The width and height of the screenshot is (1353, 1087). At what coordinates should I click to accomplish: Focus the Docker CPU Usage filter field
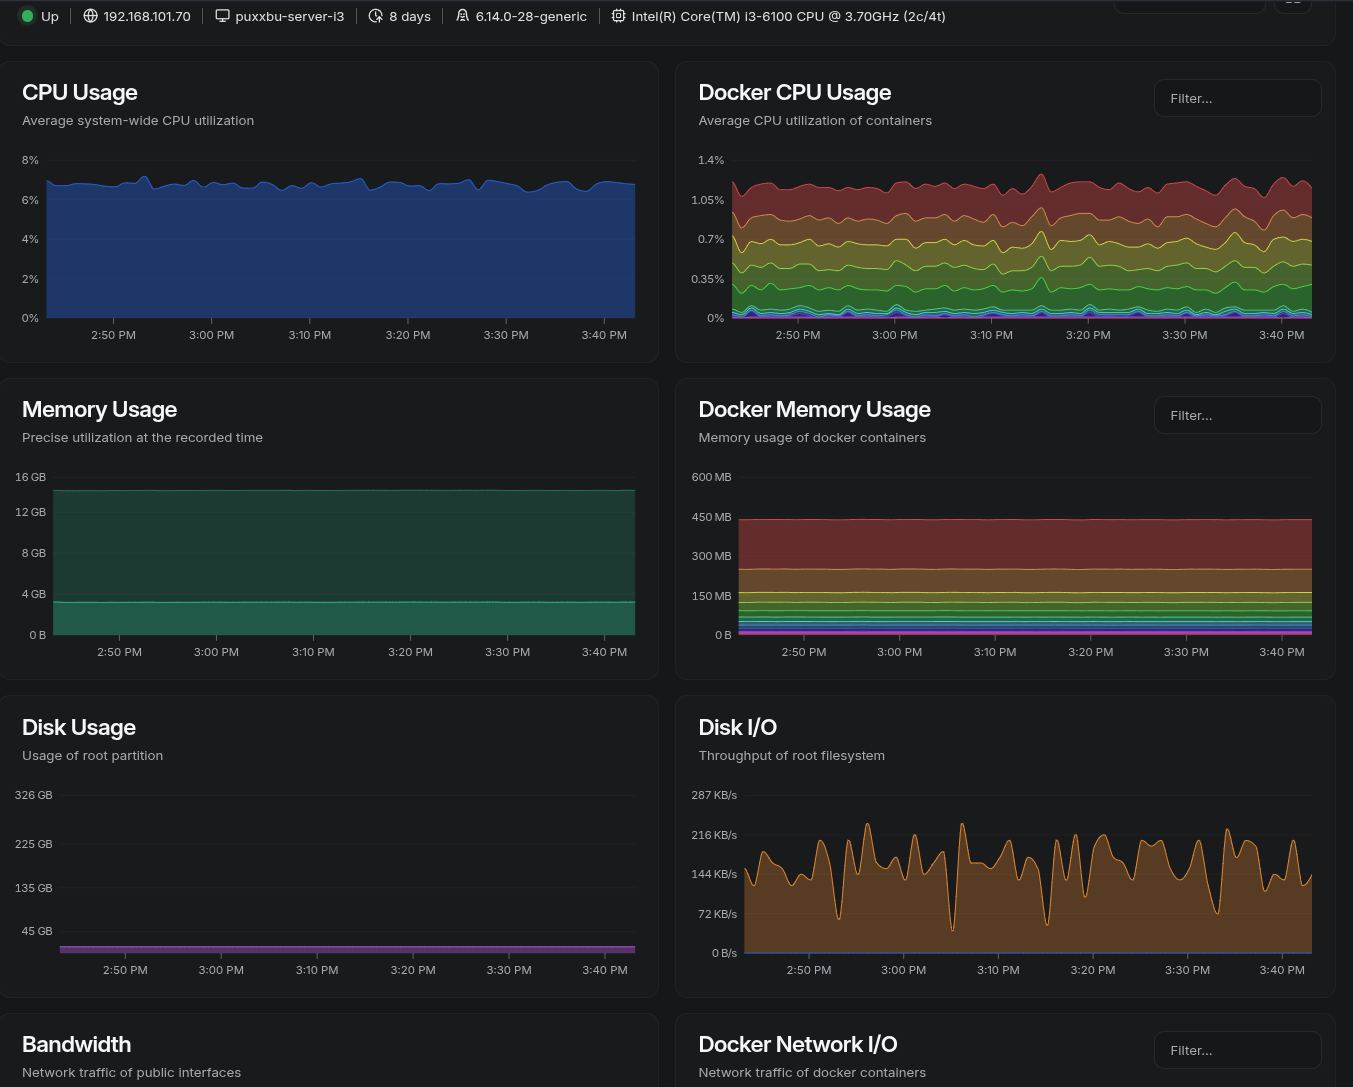tap(1237, 98)
